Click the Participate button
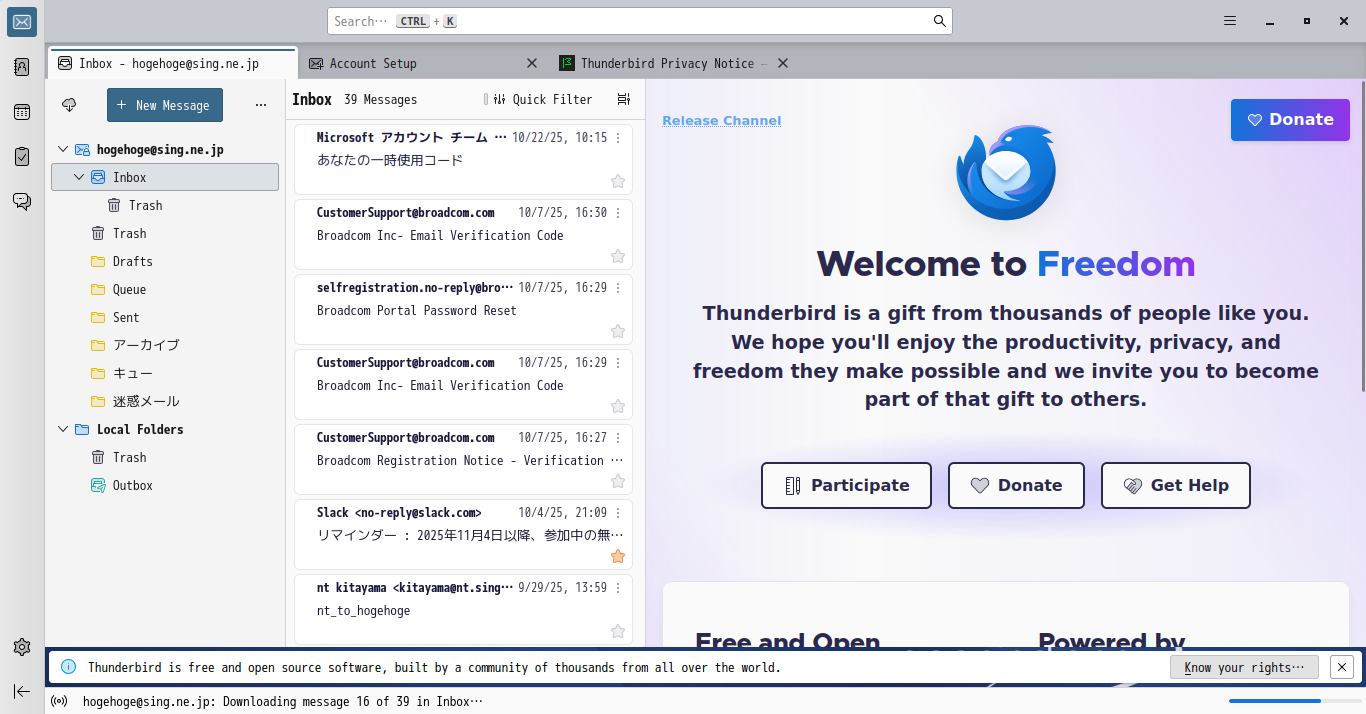This screenshot has width=1366, height=714. [846, 485]
